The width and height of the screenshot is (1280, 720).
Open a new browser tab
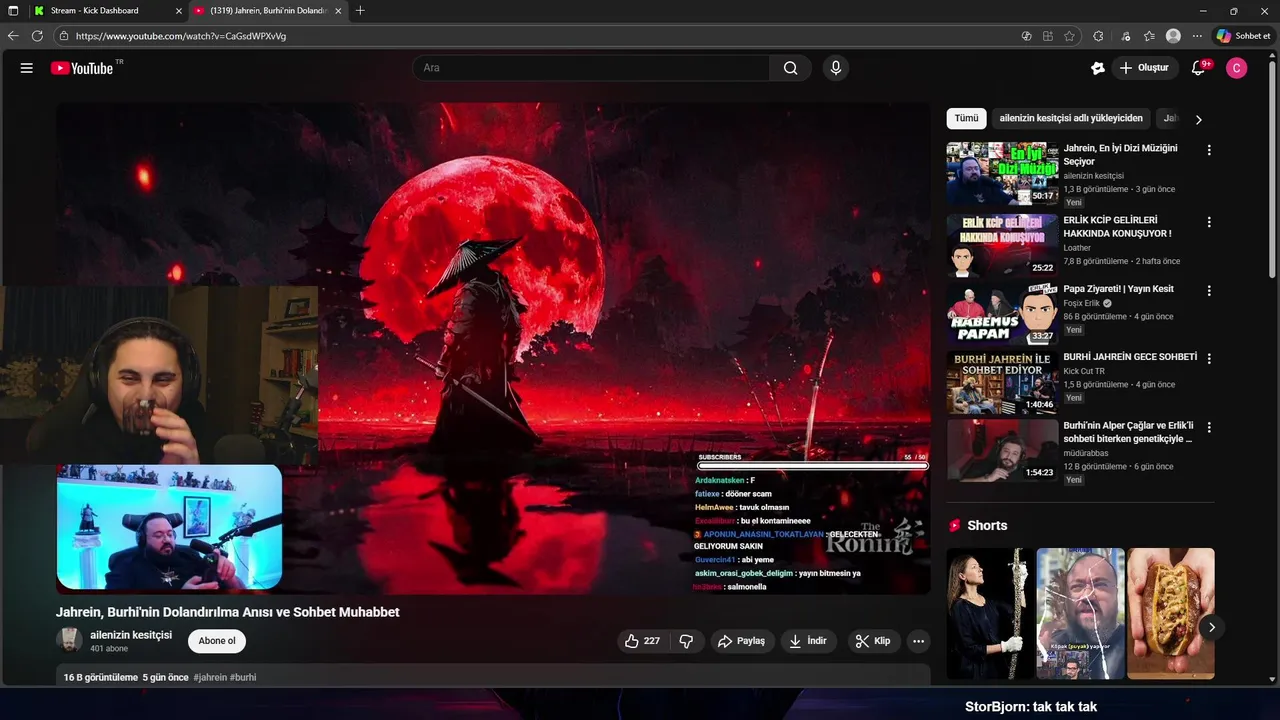(x=360, y=10)
